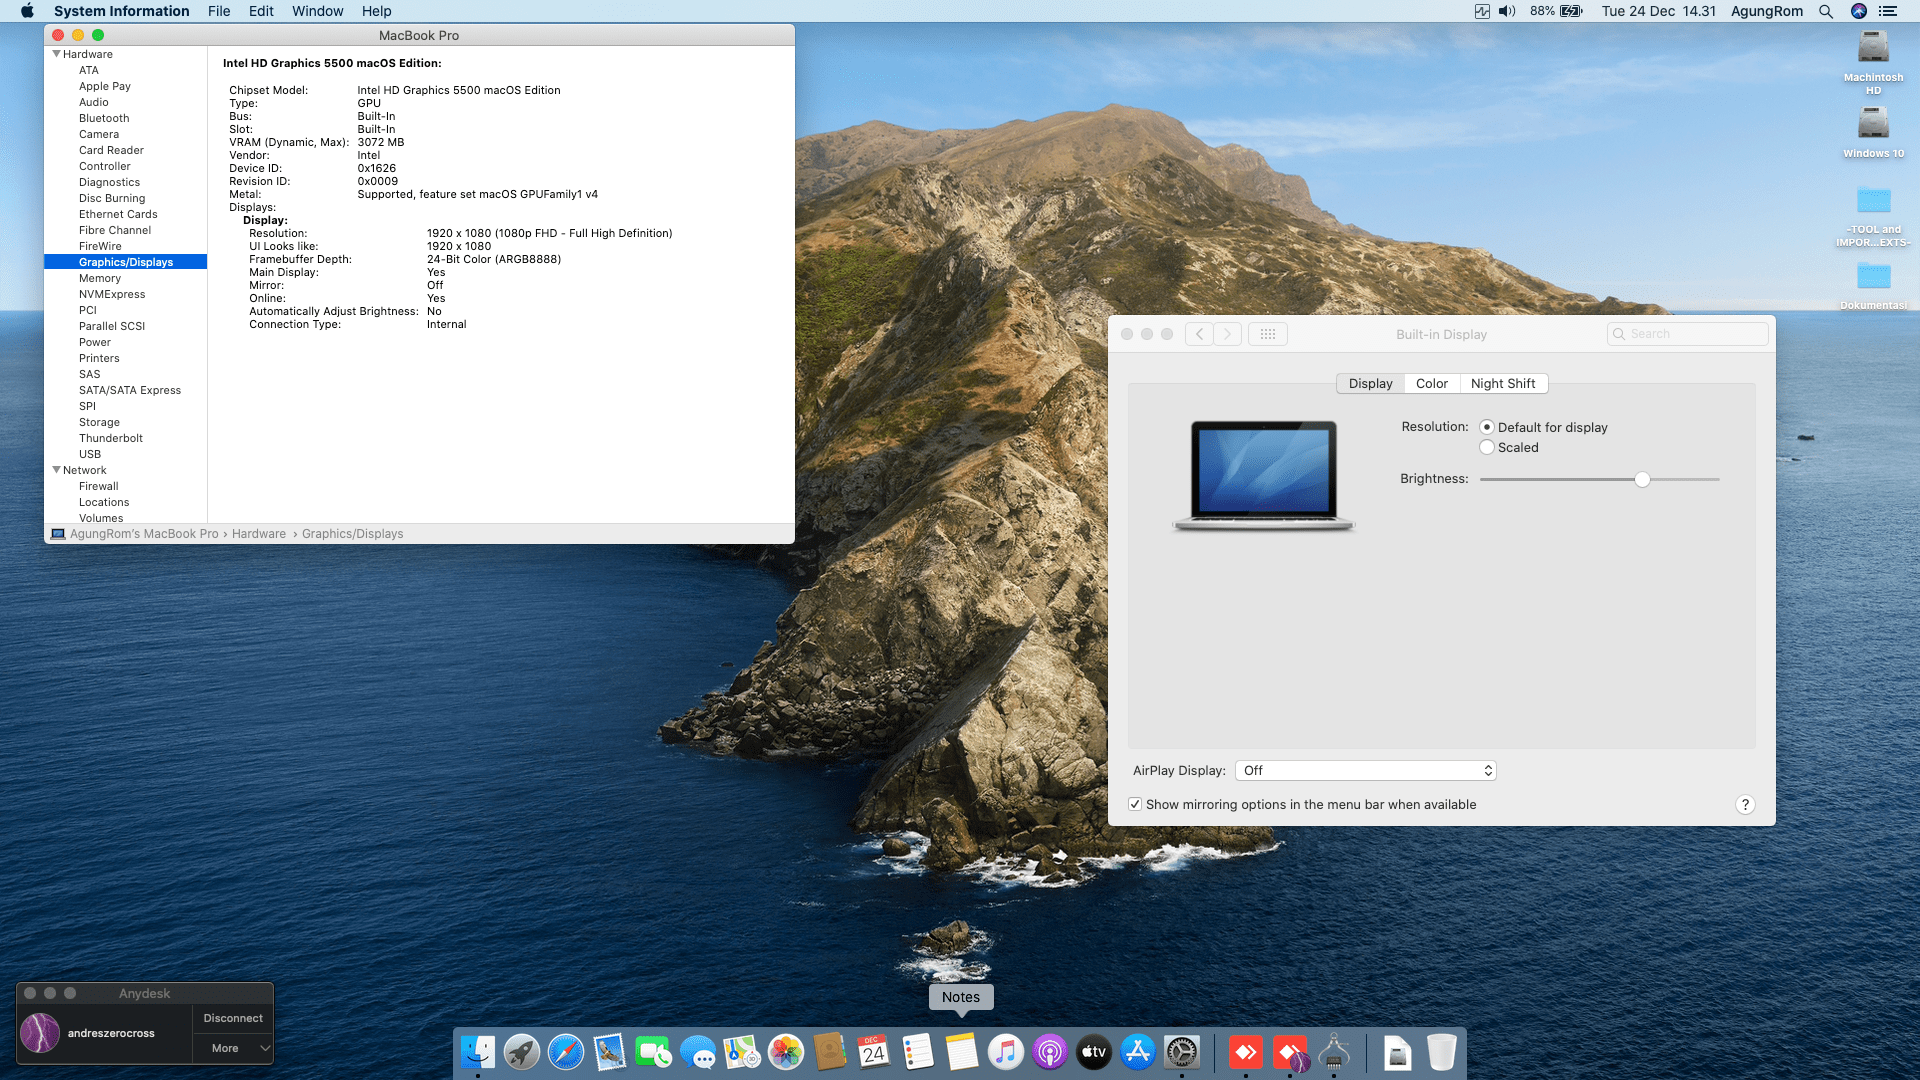Screen dimensions: 1920x1080
Task: Click the System Preferences search field
Action: 1687,334
